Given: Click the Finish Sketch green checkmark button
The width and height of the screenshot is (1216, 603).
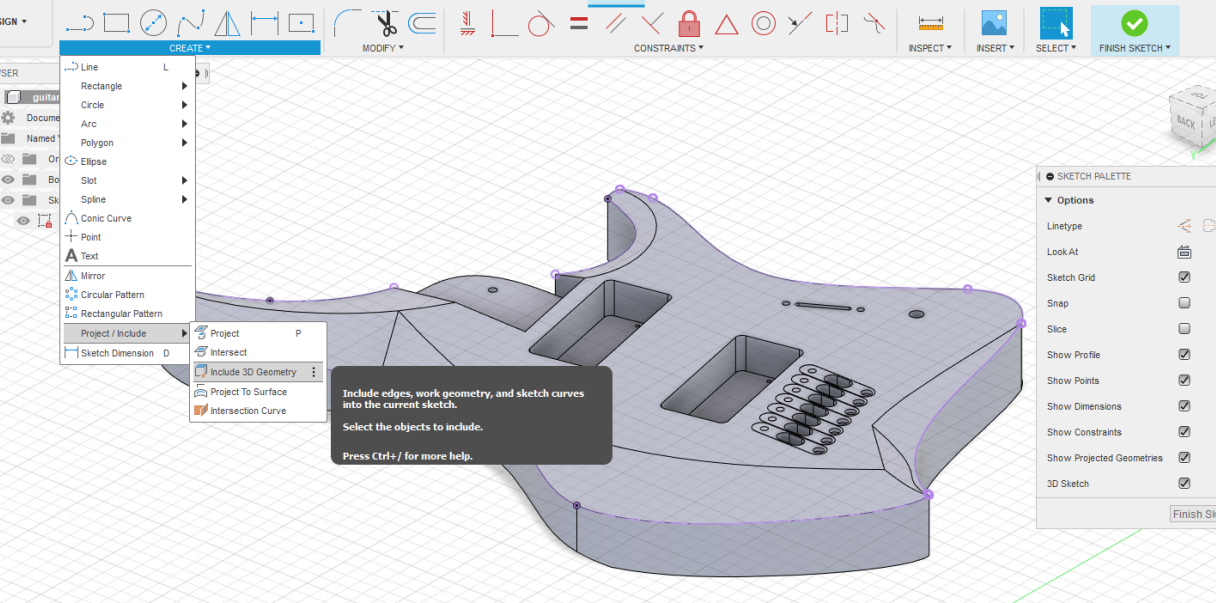Looking at the screenshot, I should (x=1134, y=23).
